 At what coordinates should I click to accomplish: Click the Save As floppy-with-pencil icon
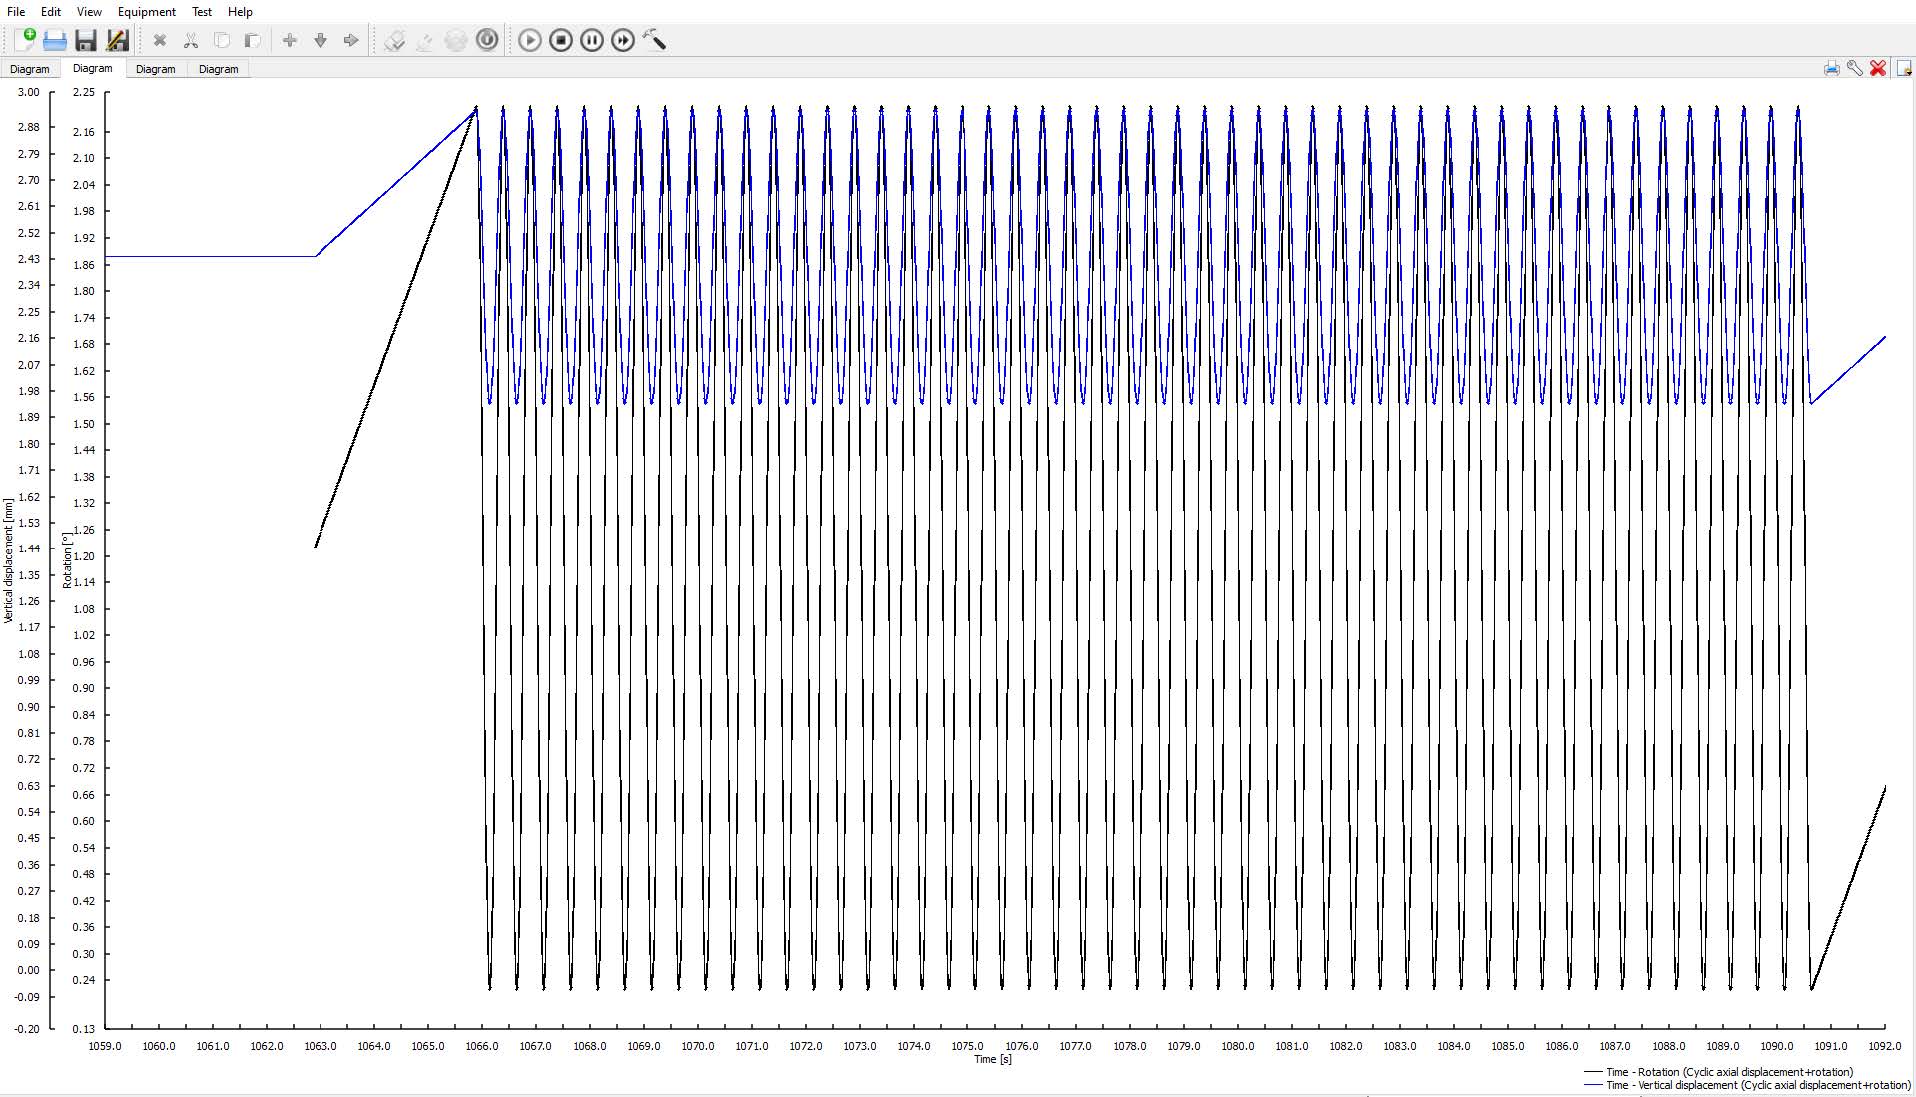pos(117,40)
